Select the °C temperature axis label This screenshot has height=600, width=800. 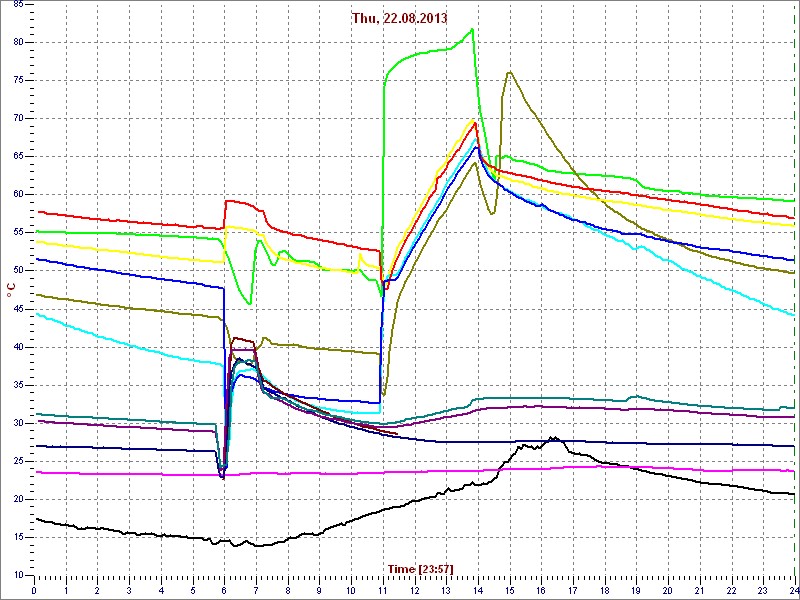tap(11, 290)
